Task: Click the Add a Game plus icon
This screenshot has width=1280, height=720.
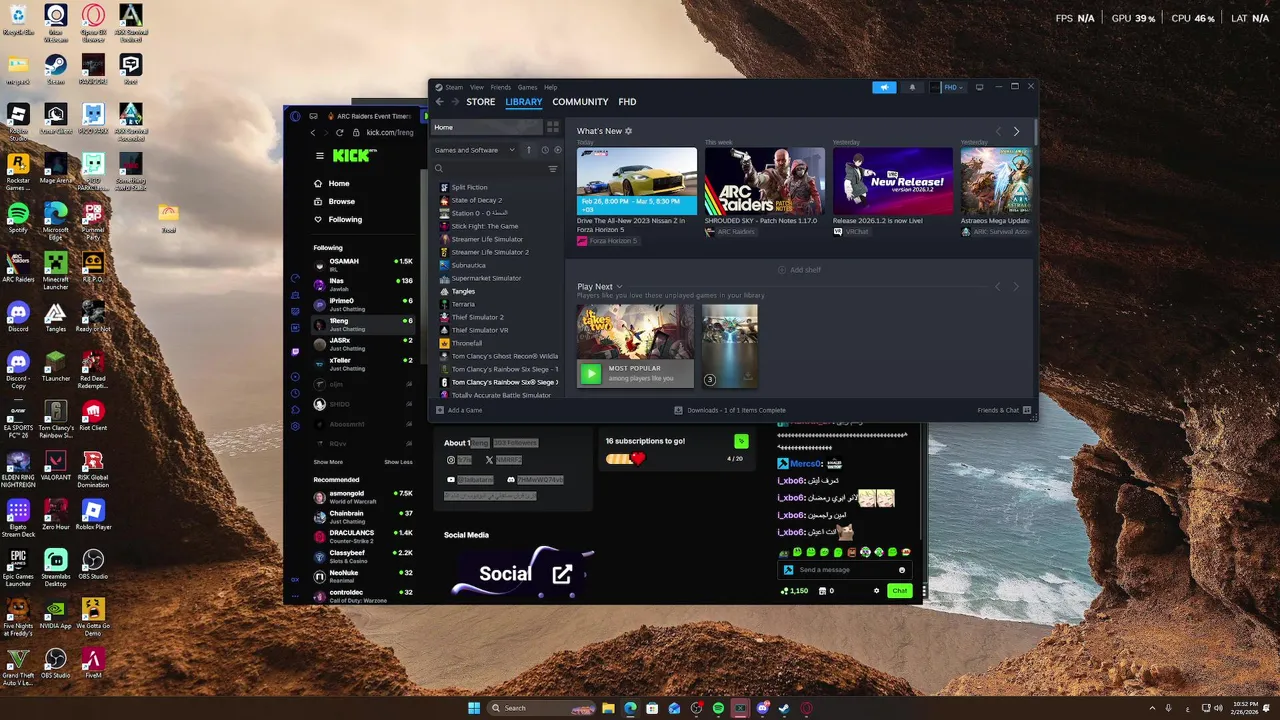Action: click(x=440, y=410)
